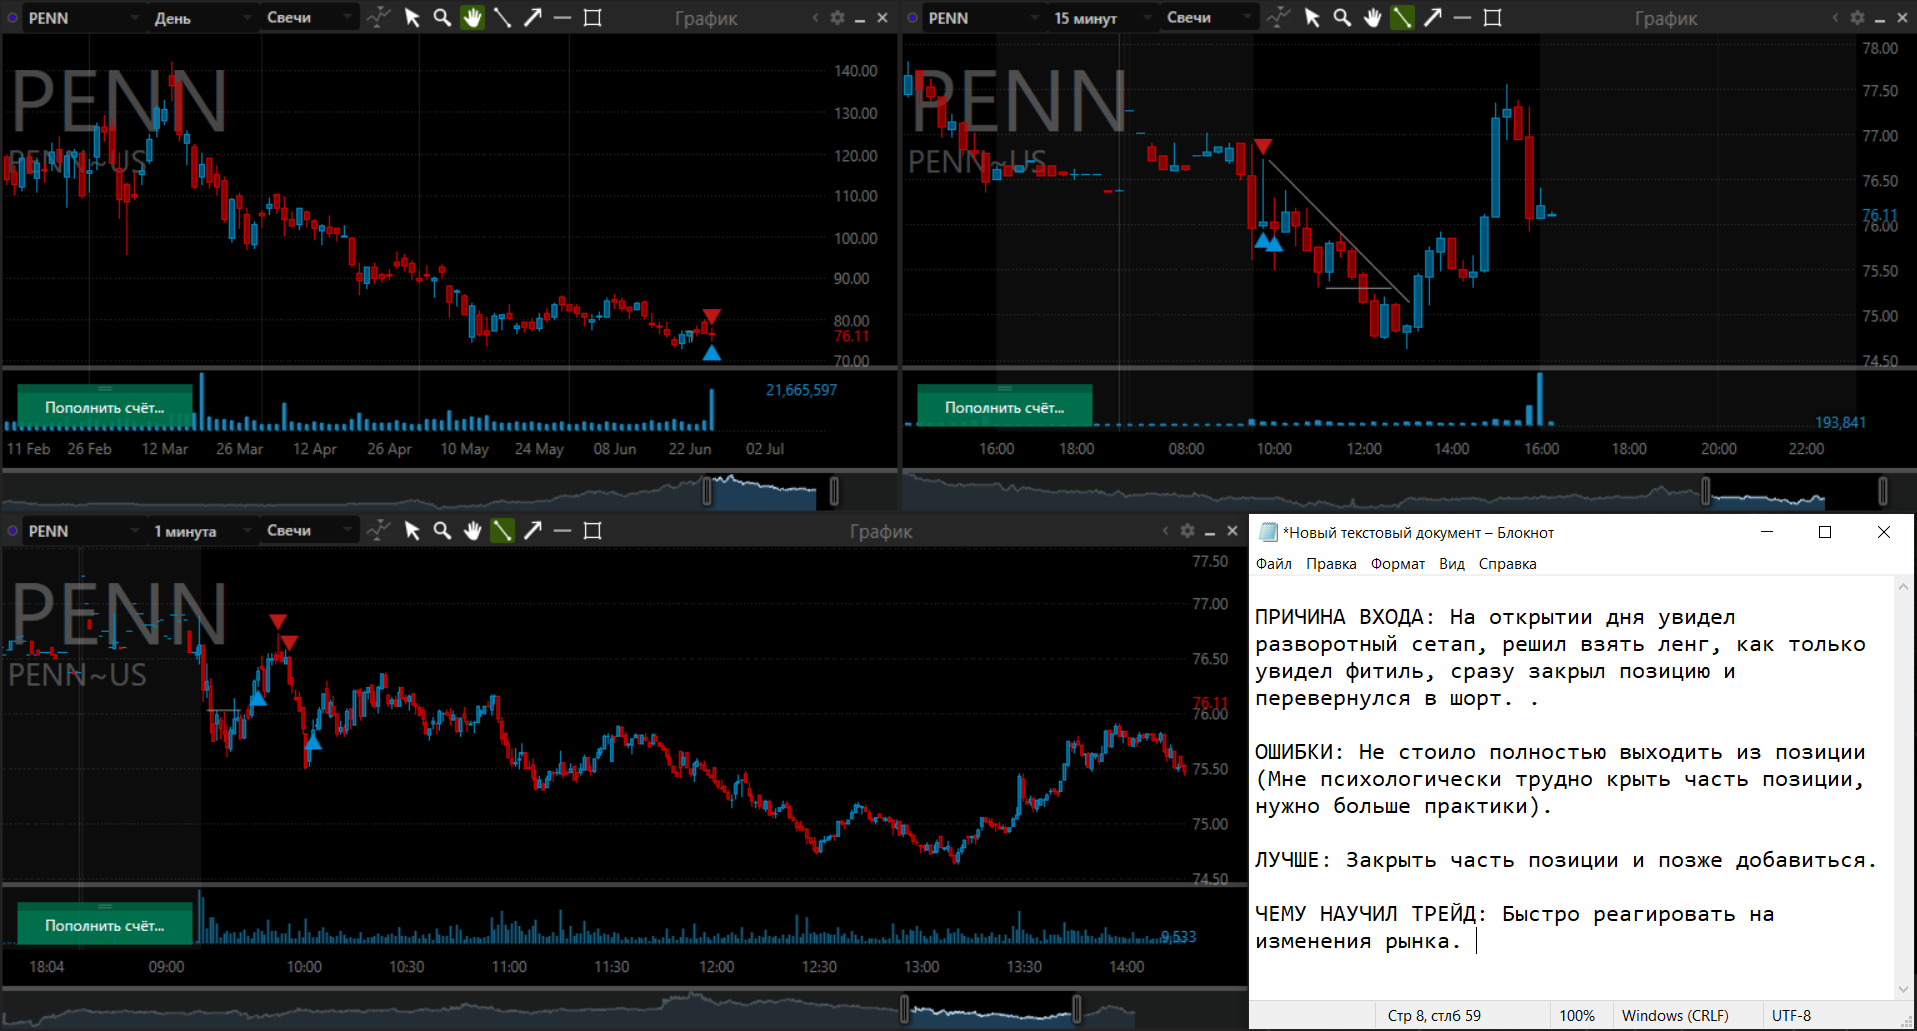Select the pointer tool in 15-minute chart
This screenshot has width=1917, height=1031.
point(1312,18)
